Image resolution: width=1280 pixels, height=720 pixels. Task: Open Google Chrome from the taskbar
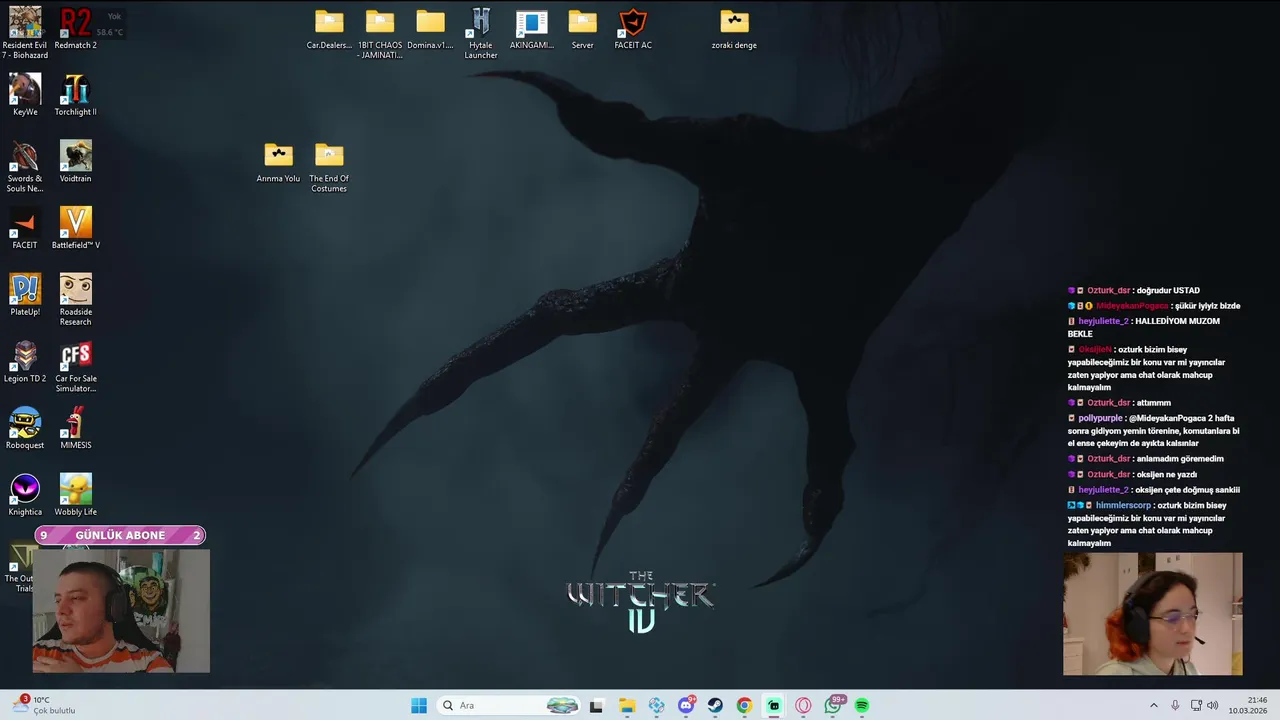coord(744,705)
